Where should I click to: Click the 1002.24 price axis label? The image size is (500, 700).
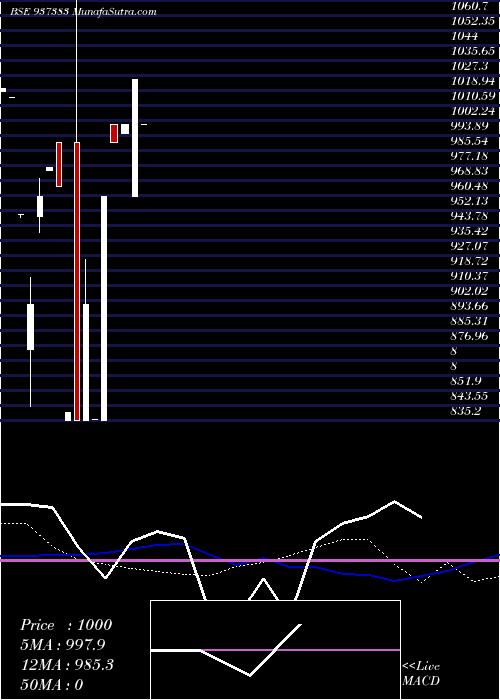point(471,111)
